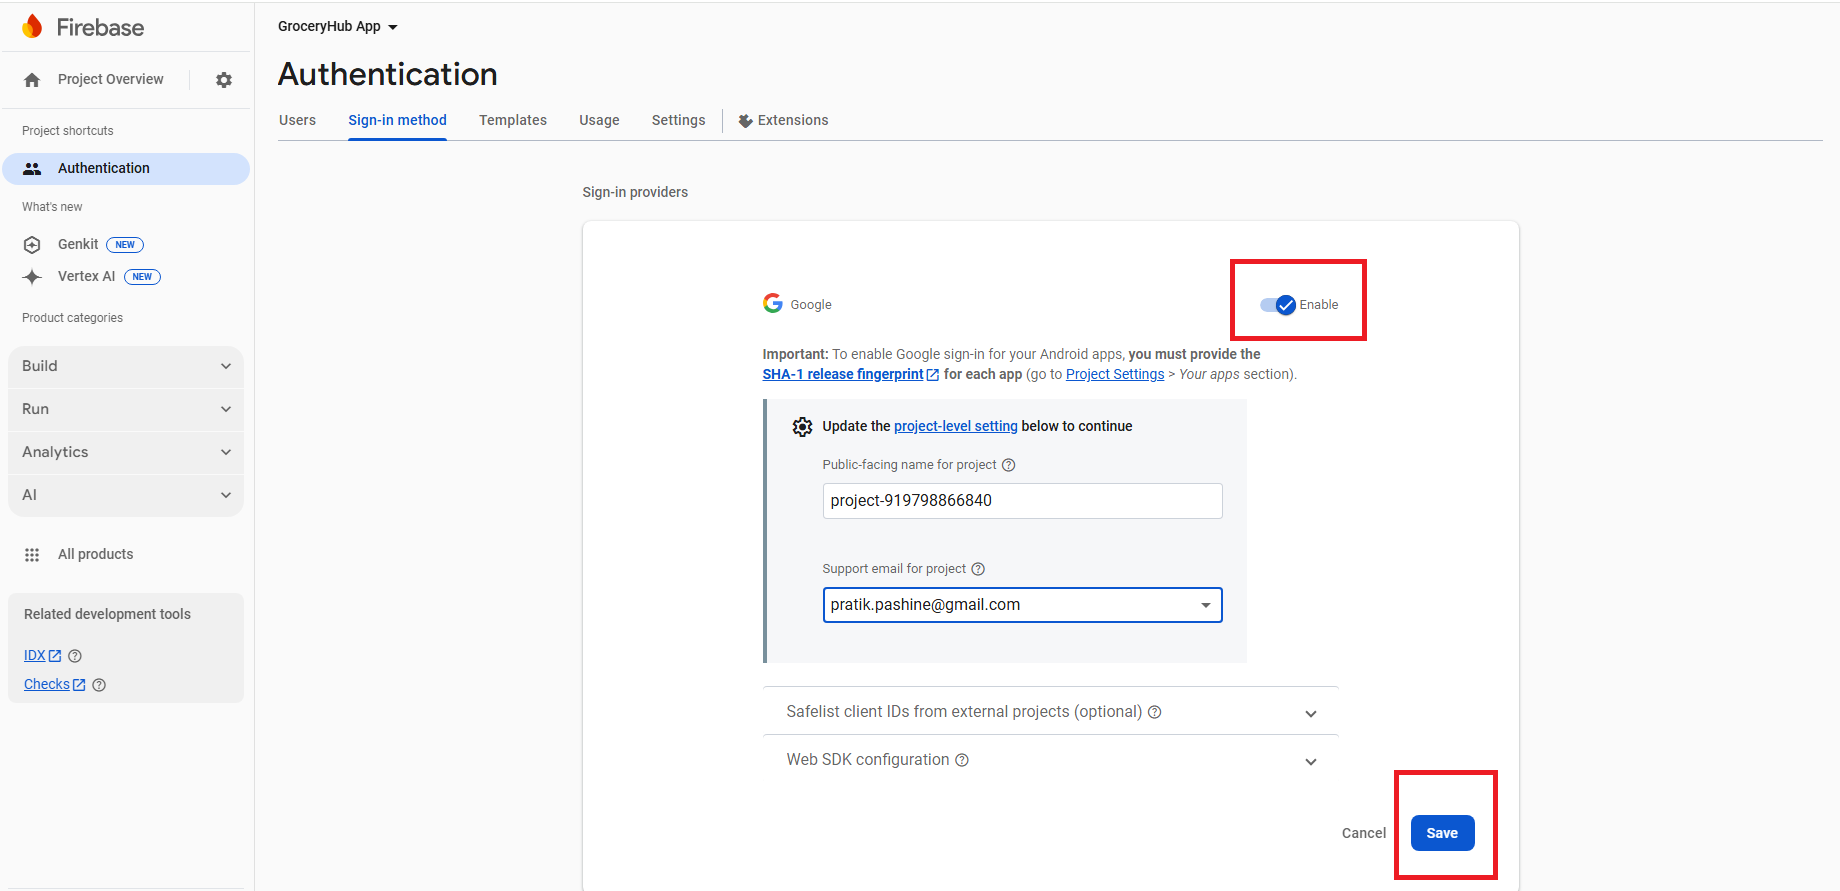The image size is (1840, 891).
Task: Click the NEW badge beside Vertex AI
Action: (x=142, y=277)
